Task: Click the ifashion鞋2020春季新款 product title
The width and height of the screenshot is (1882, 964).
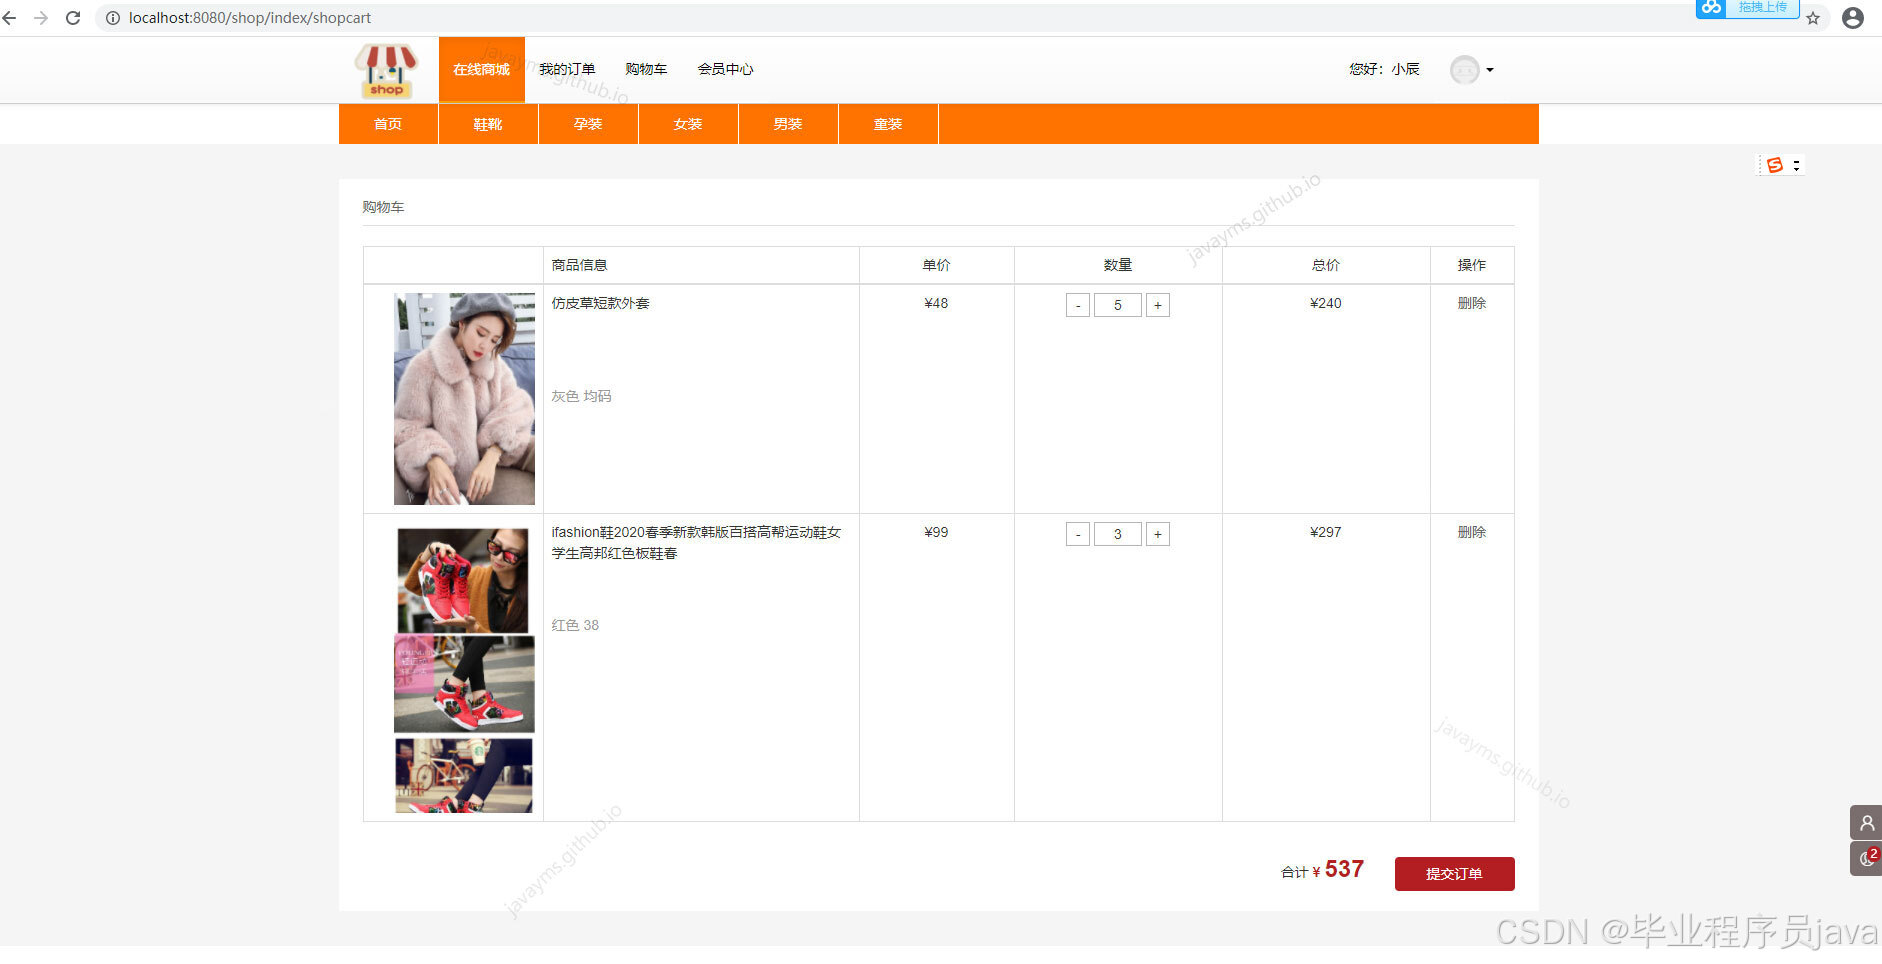Action: [696, 542]
